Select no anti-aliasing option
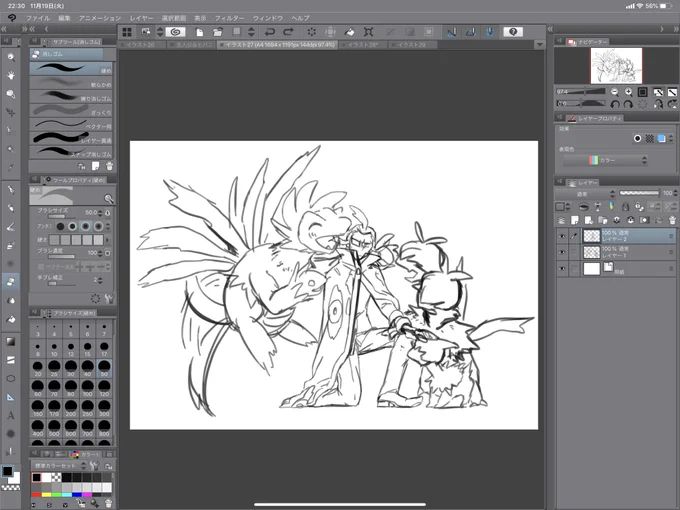Screen dimensions: 680x510 coord(60,226)
